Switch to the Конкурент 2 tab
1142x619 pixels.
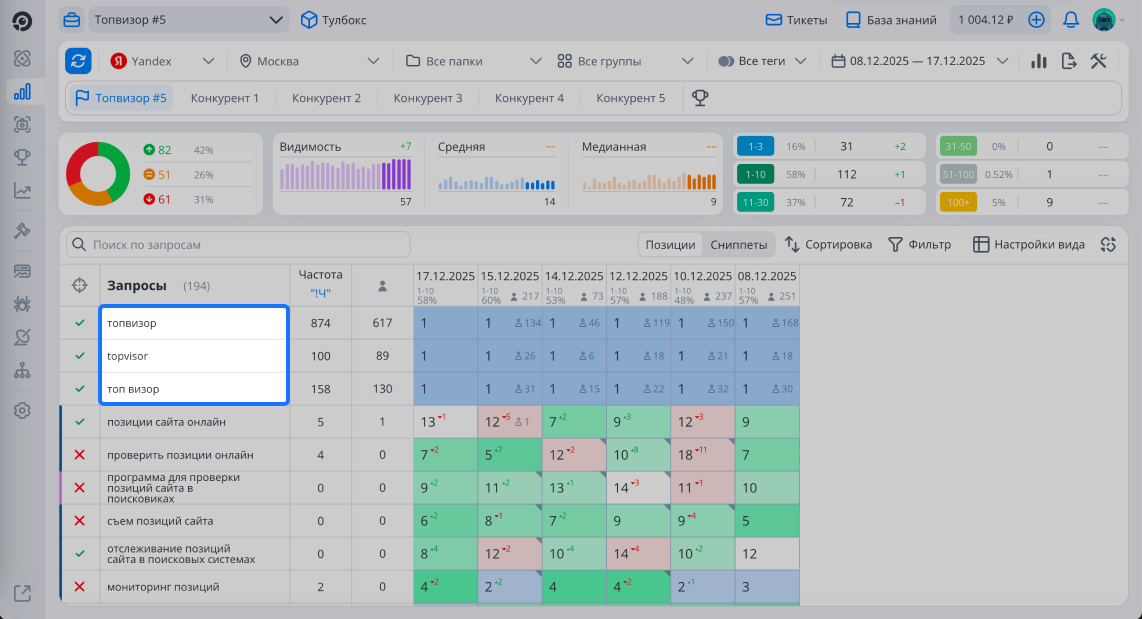click(326, 98)
